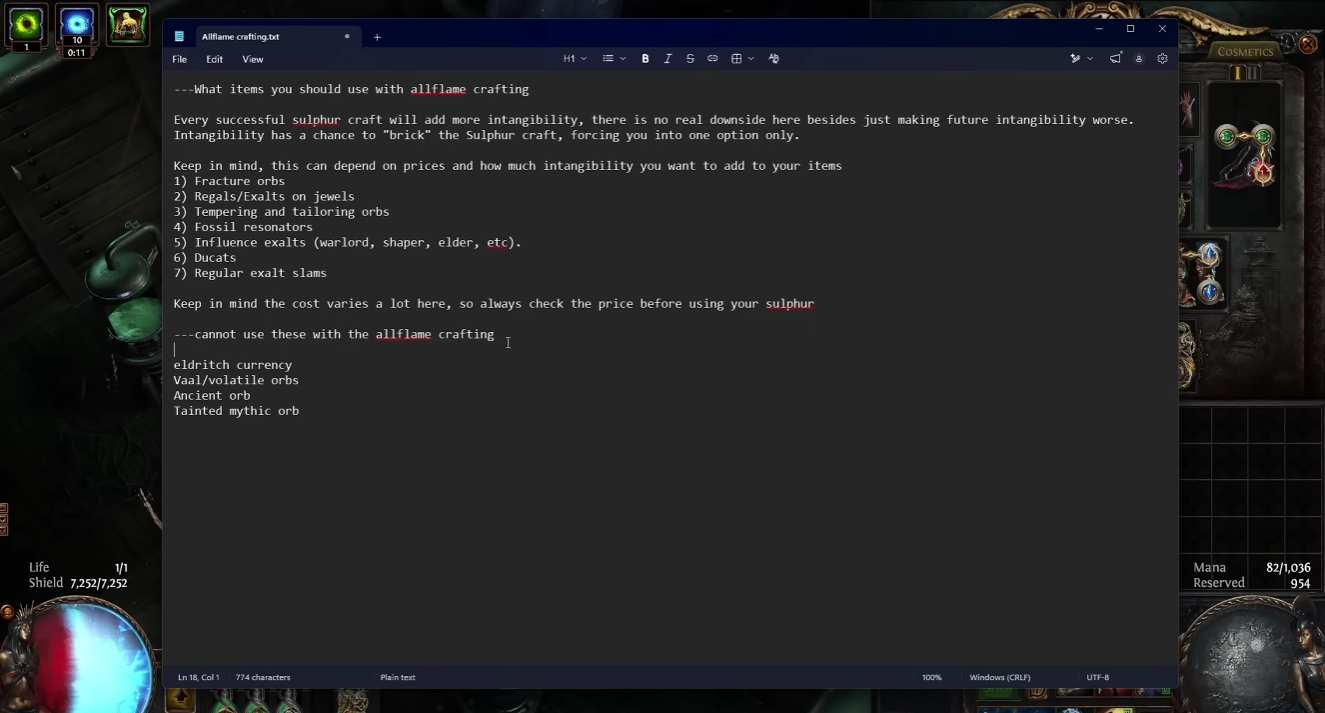Open Notepad settings gear

coord(1162,59)
